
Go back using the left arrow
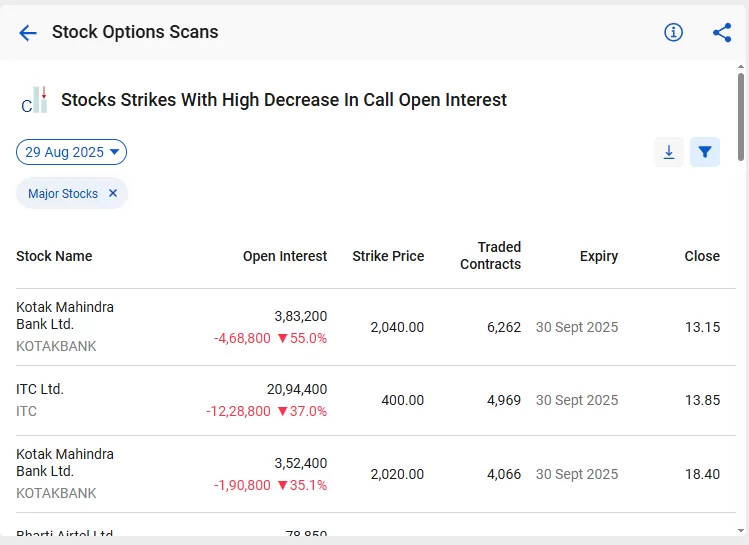pos(28,33)
